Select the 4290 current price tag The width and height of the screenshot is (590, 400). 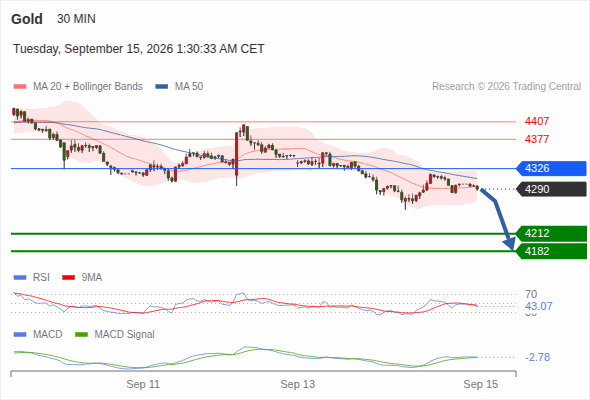tap(551, 189)
